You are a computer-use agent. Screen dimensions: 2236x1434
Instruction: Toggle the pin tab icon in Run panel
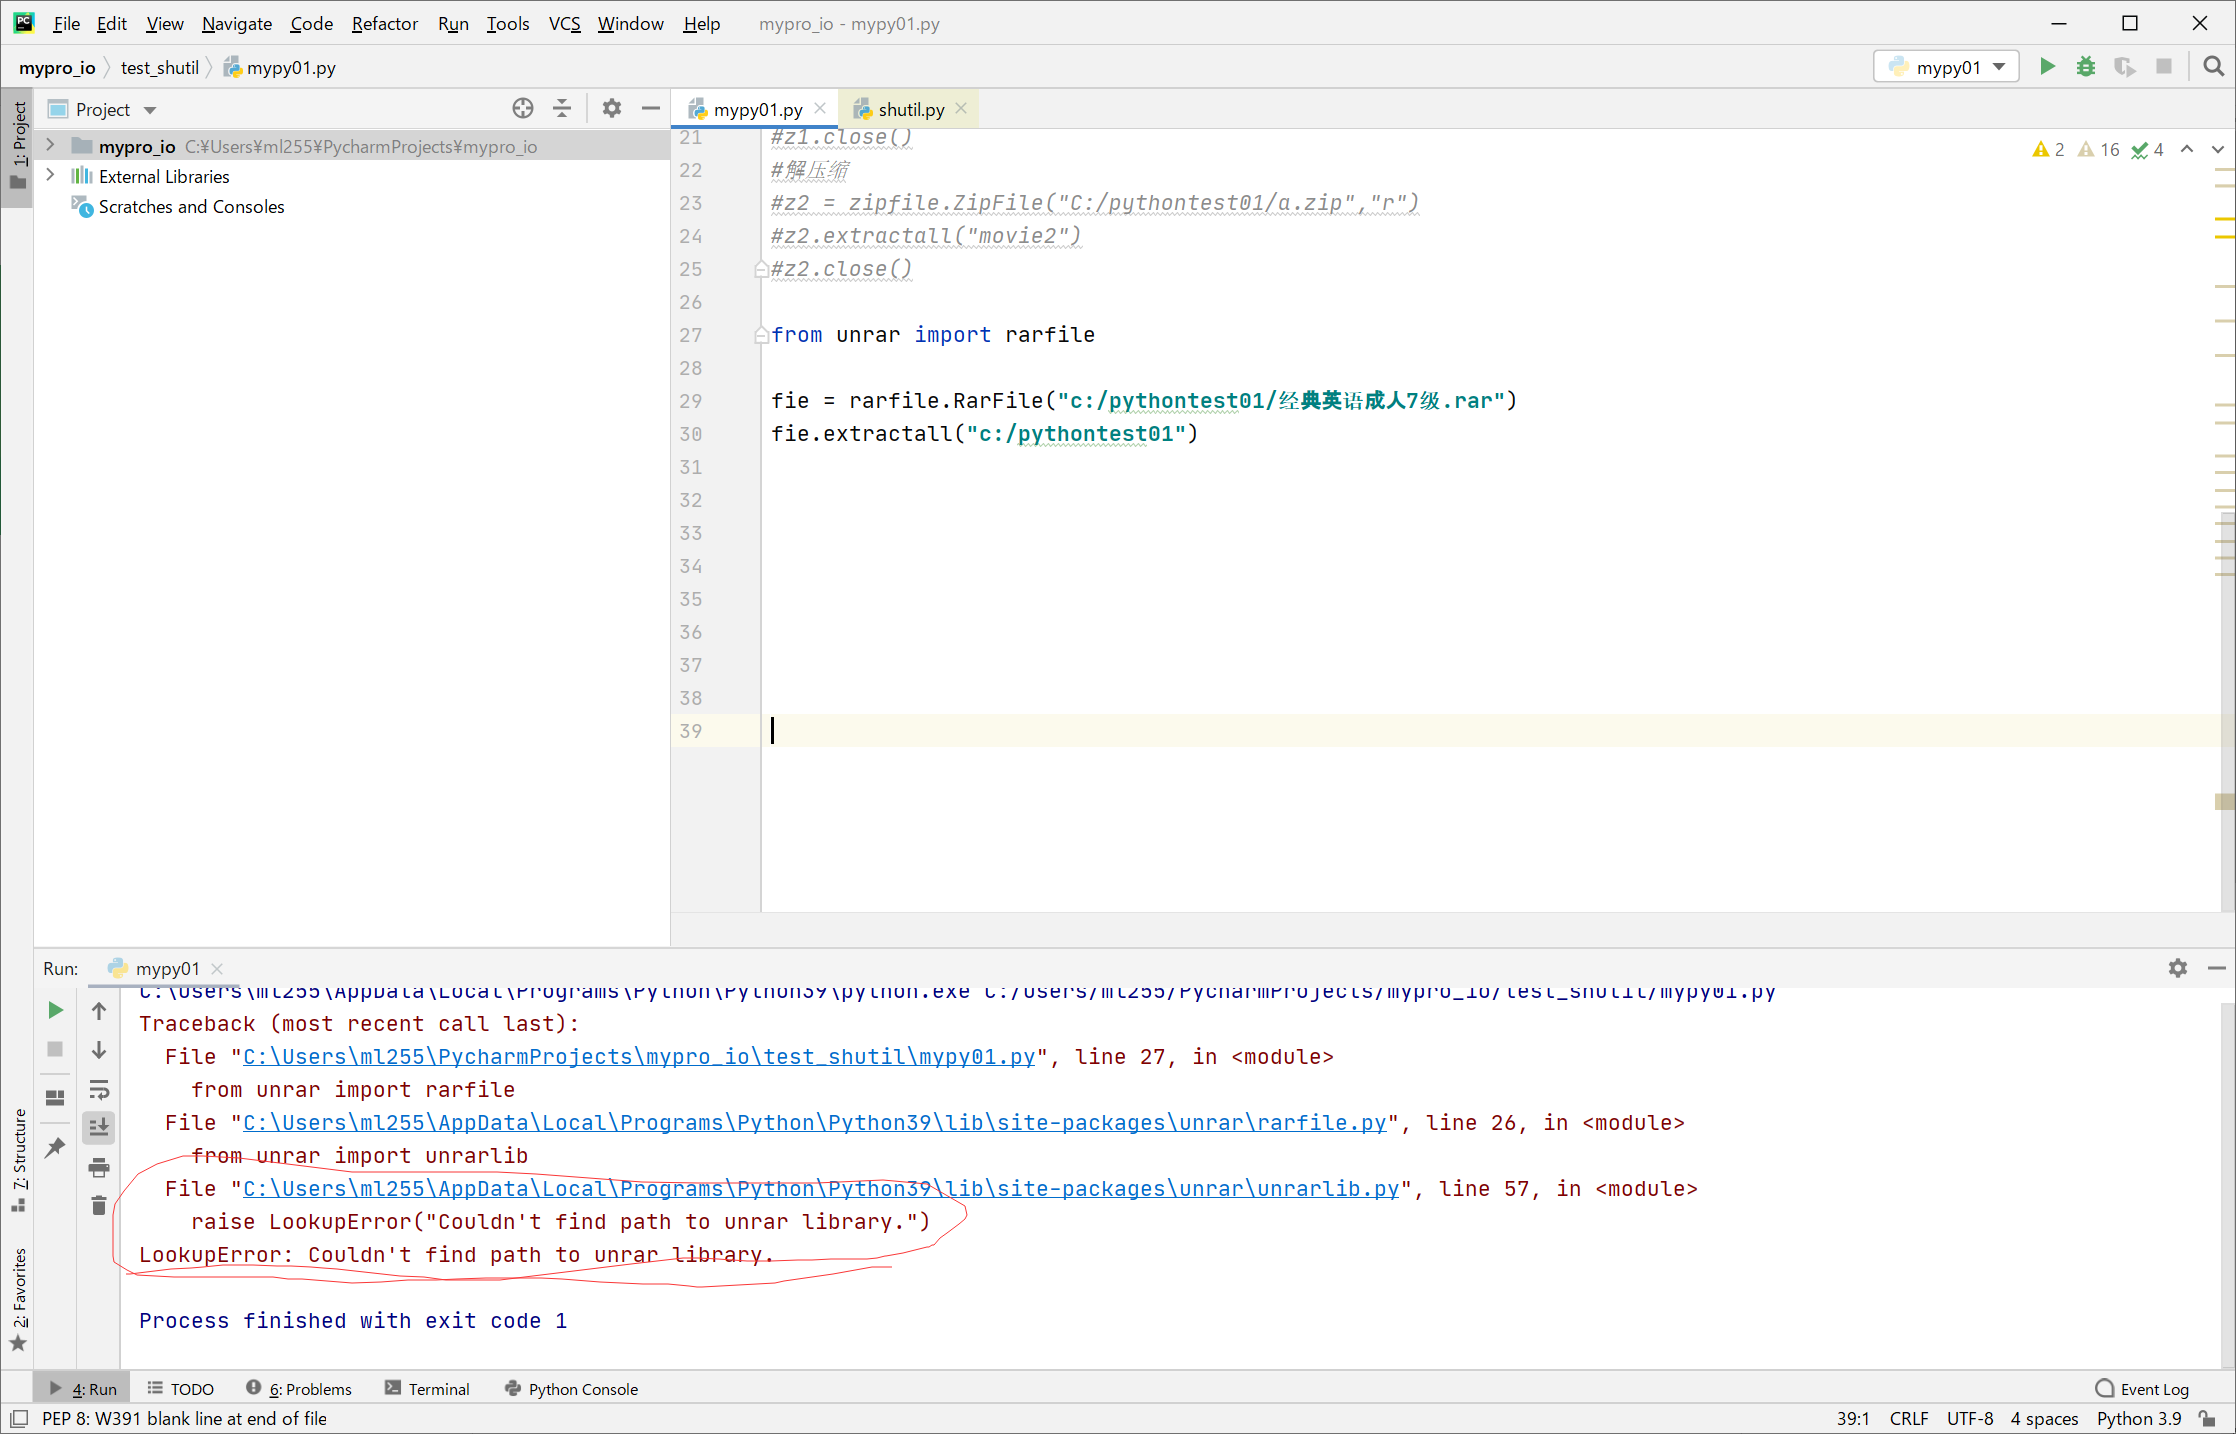click(55, 1147)
